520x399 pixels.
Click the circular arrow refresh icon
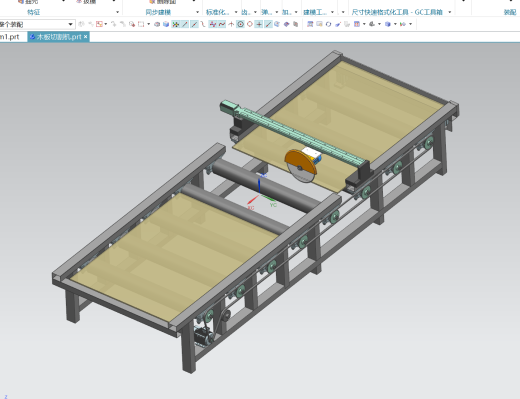click(x=328, y=24)
